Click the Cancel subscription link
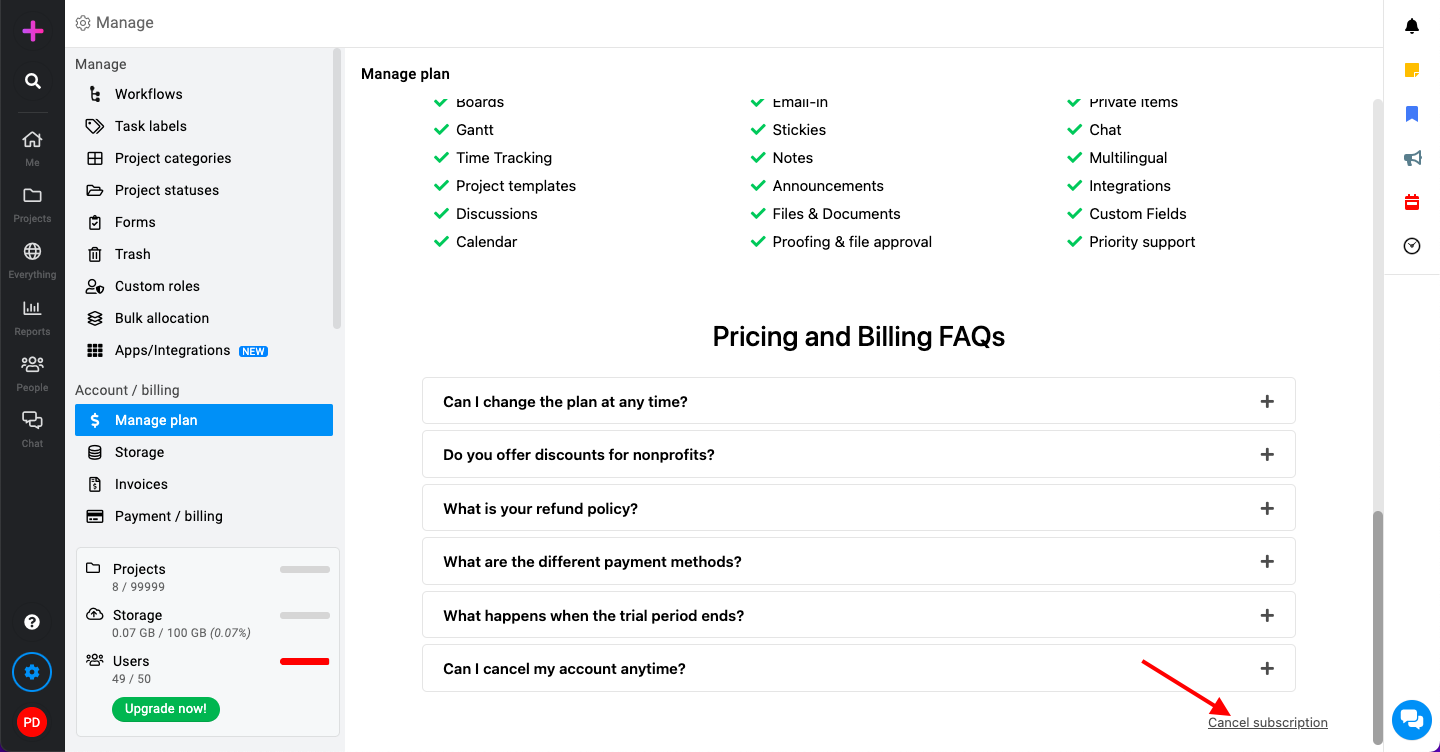This screenshot has height=752, width=1440. point(1268,722)
